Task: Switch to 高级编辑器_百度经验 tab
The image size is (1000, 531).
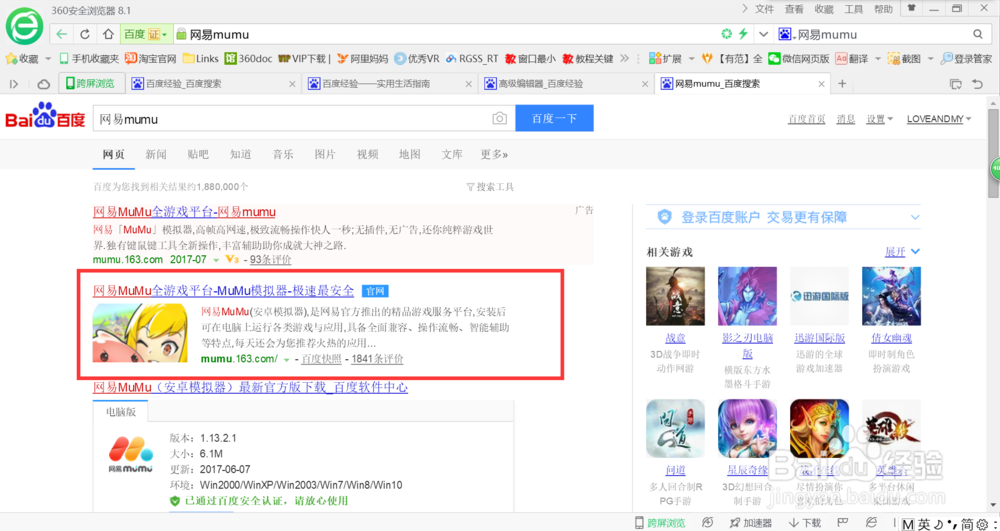Action: click(566, 84)
